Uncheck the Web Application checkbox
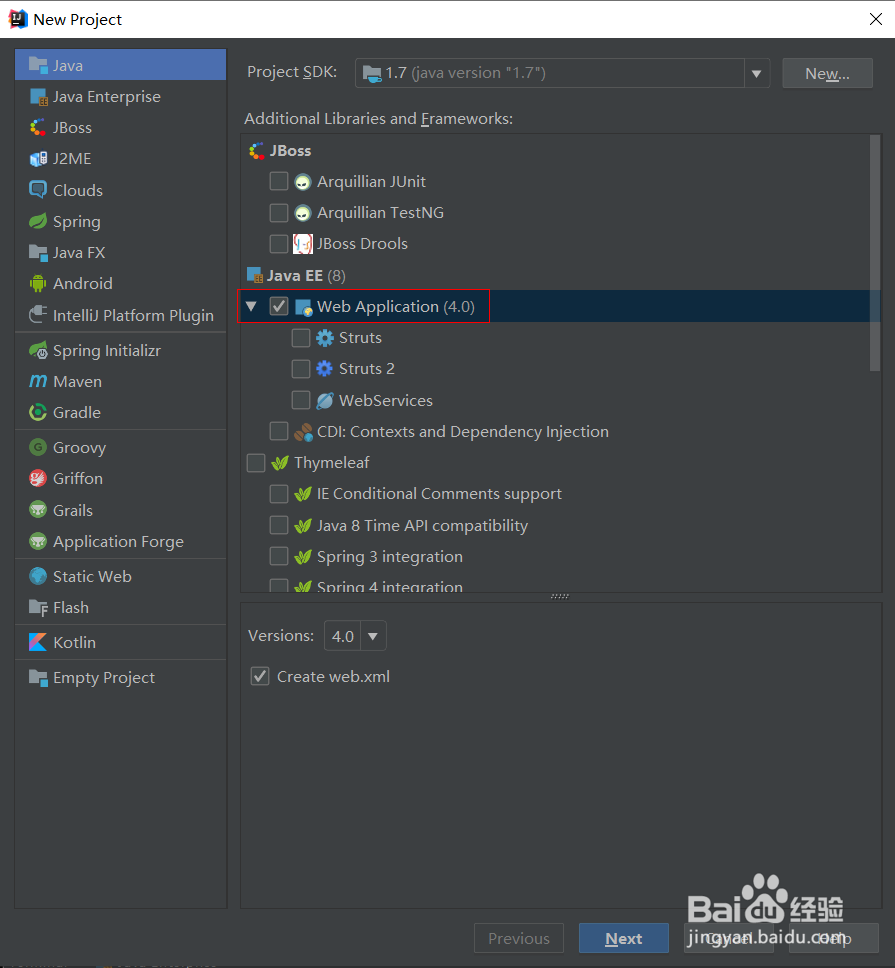 [x=279, y=306]
